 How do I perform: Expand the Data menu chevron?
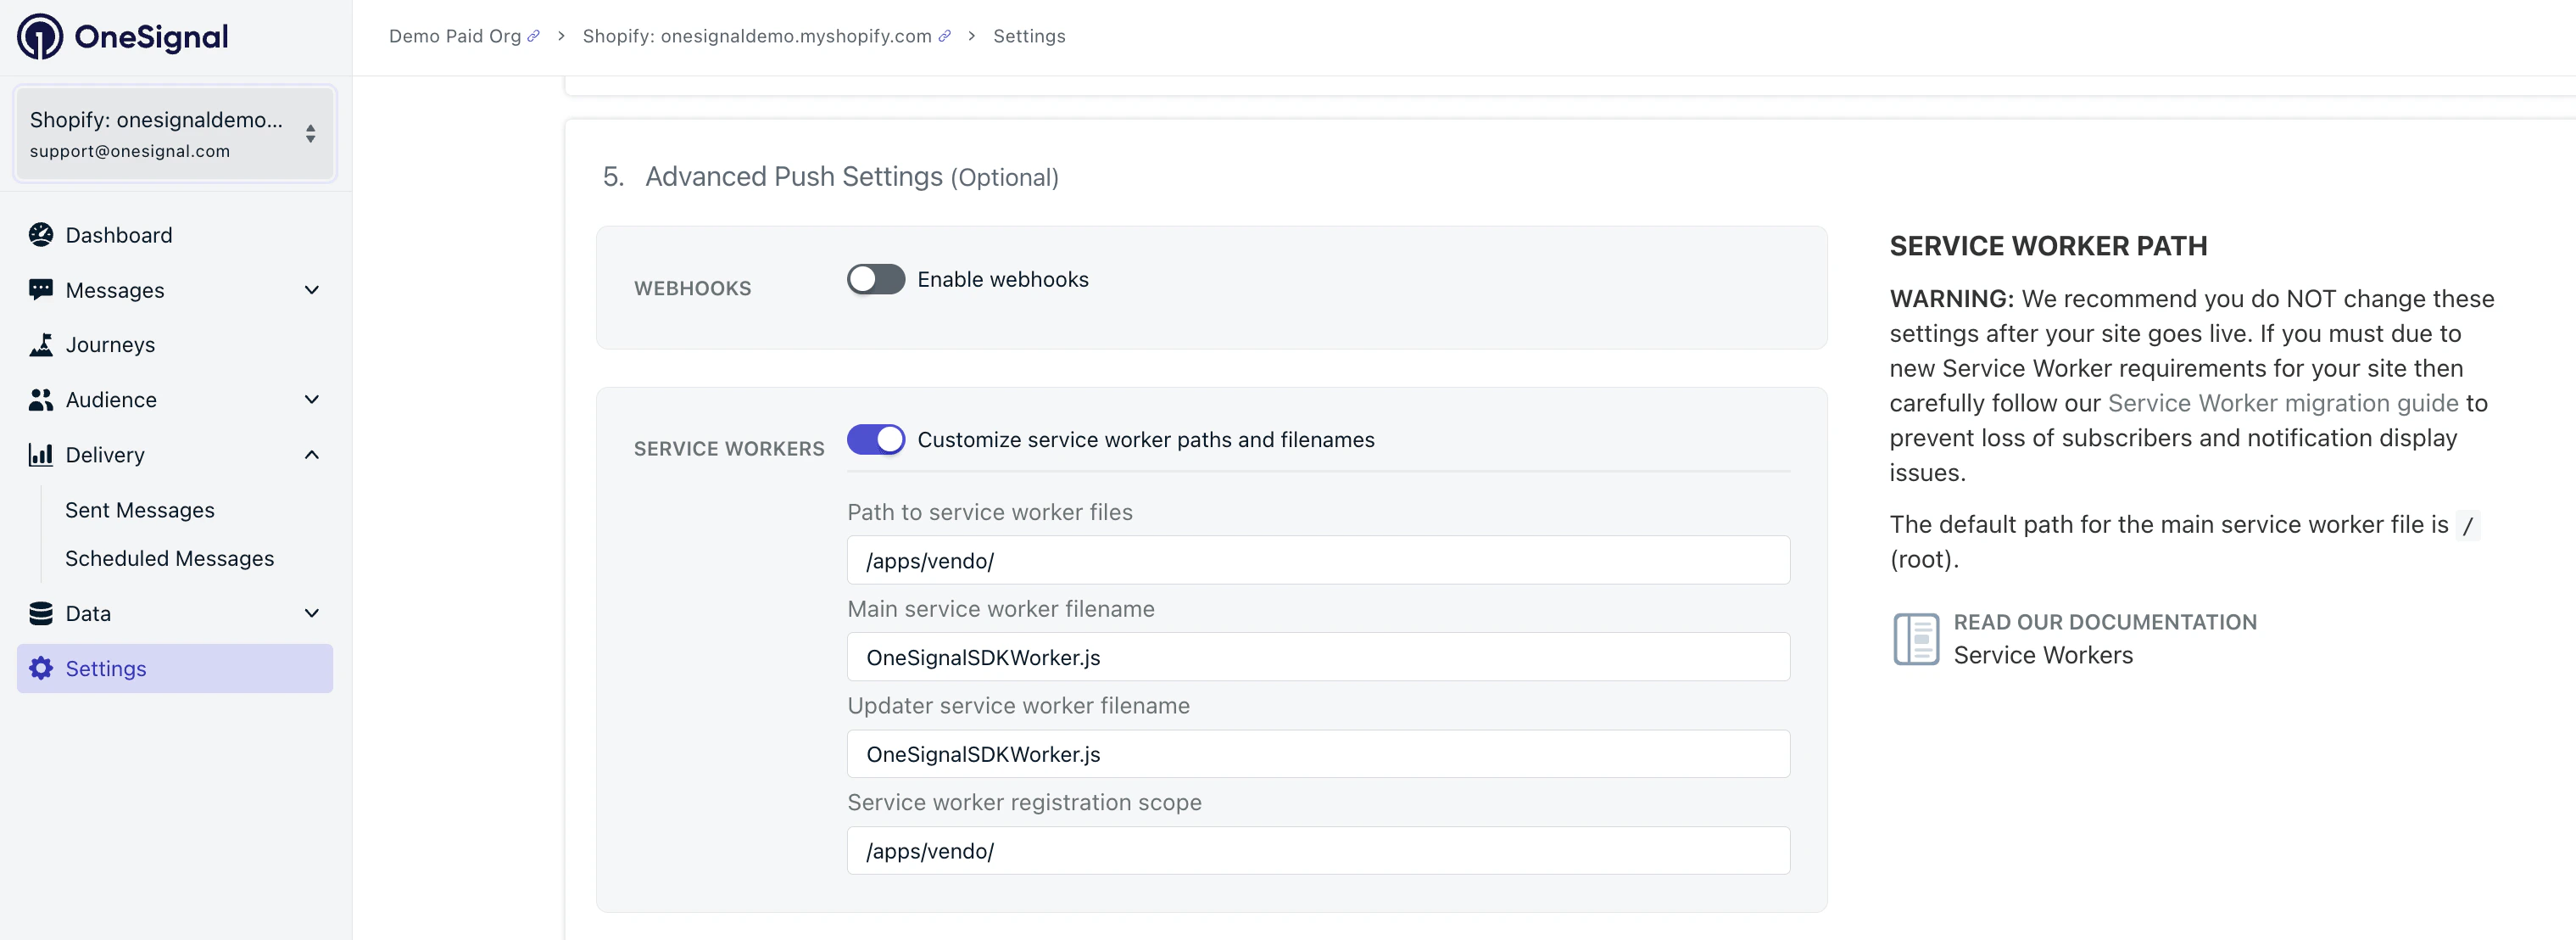[311, 613]
